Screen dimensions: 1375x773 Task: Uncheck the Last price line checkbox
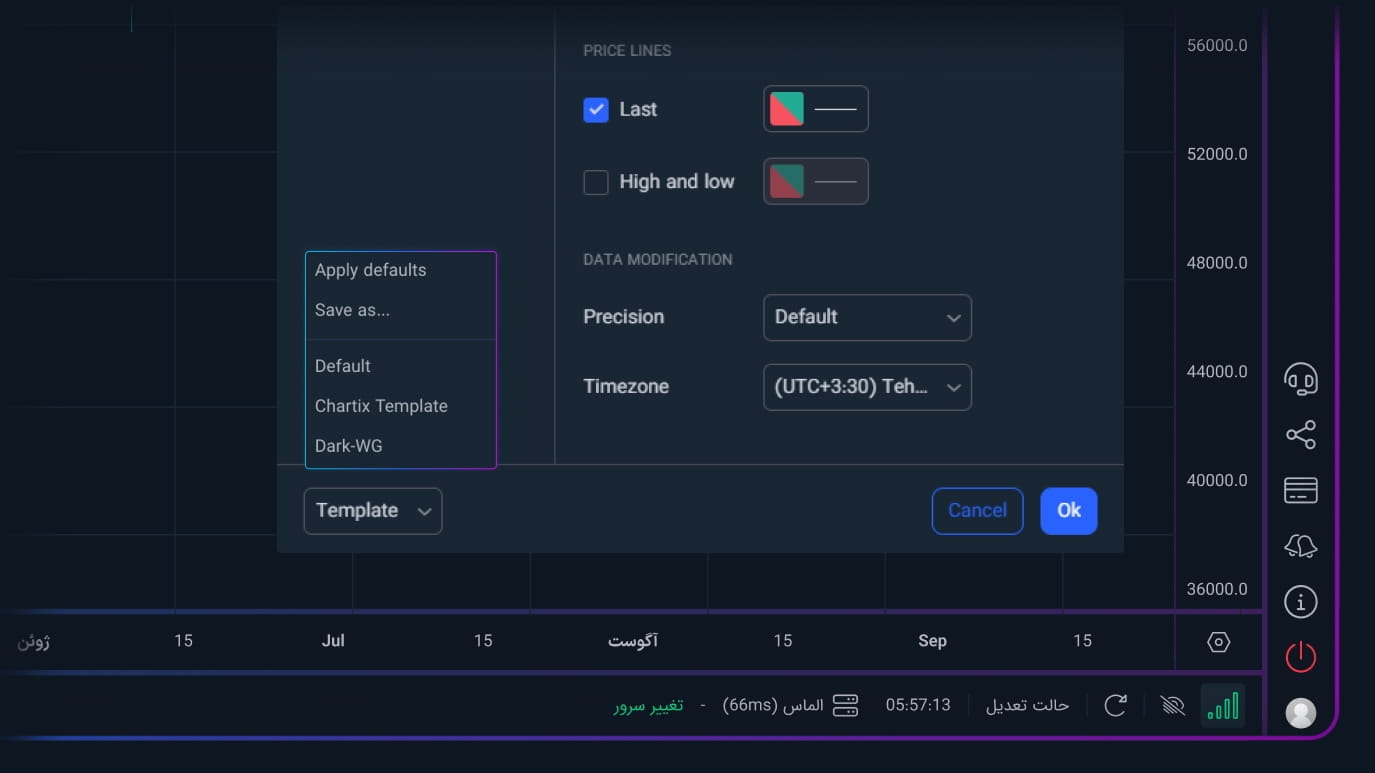(596, 110)
